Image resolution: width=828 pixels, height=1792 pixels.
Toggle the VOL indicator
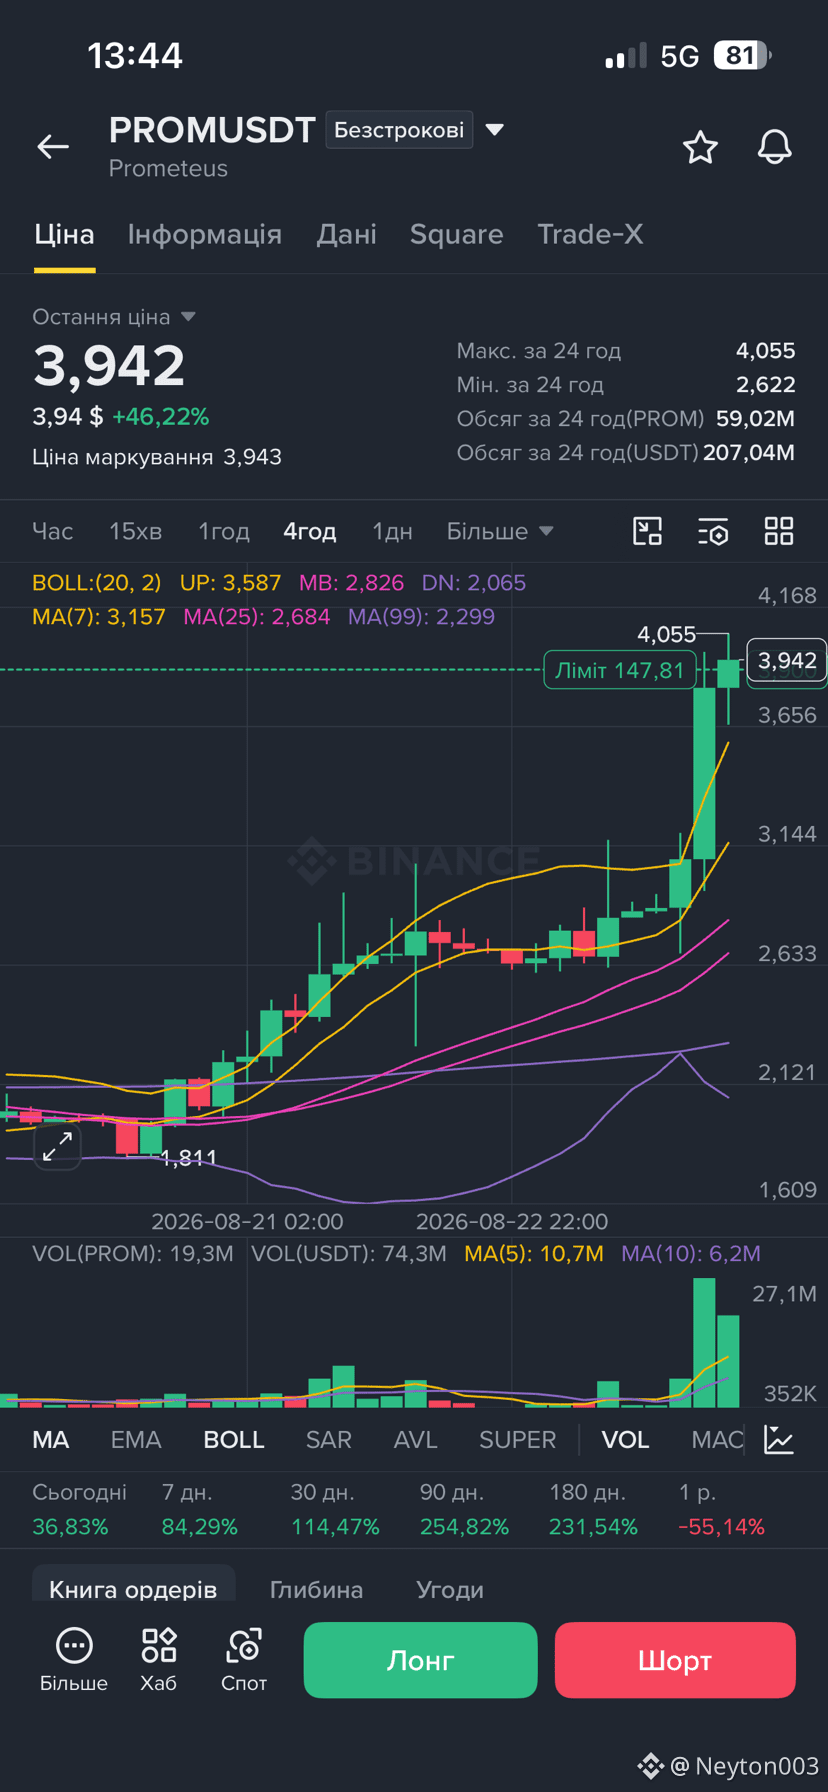(x=626, y=1440)
